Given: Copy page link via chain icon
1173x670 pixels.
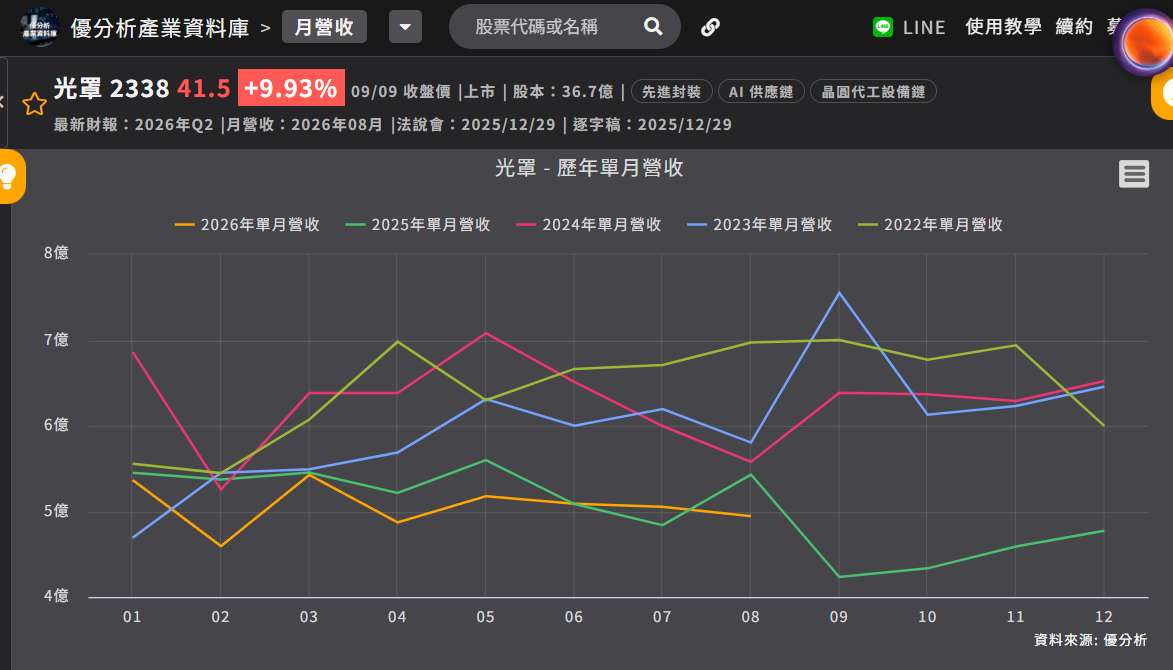Looking at the screenshot, I should tap(710, 28).
